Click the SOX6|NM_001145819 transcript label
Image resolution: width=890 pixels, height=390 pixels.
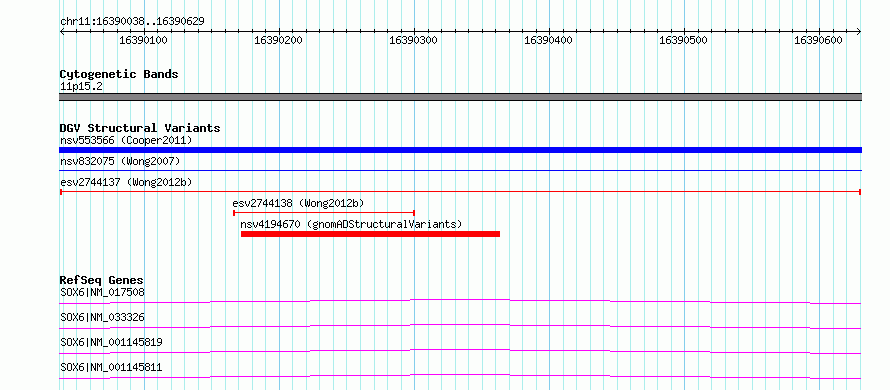(x=111, y=342)
